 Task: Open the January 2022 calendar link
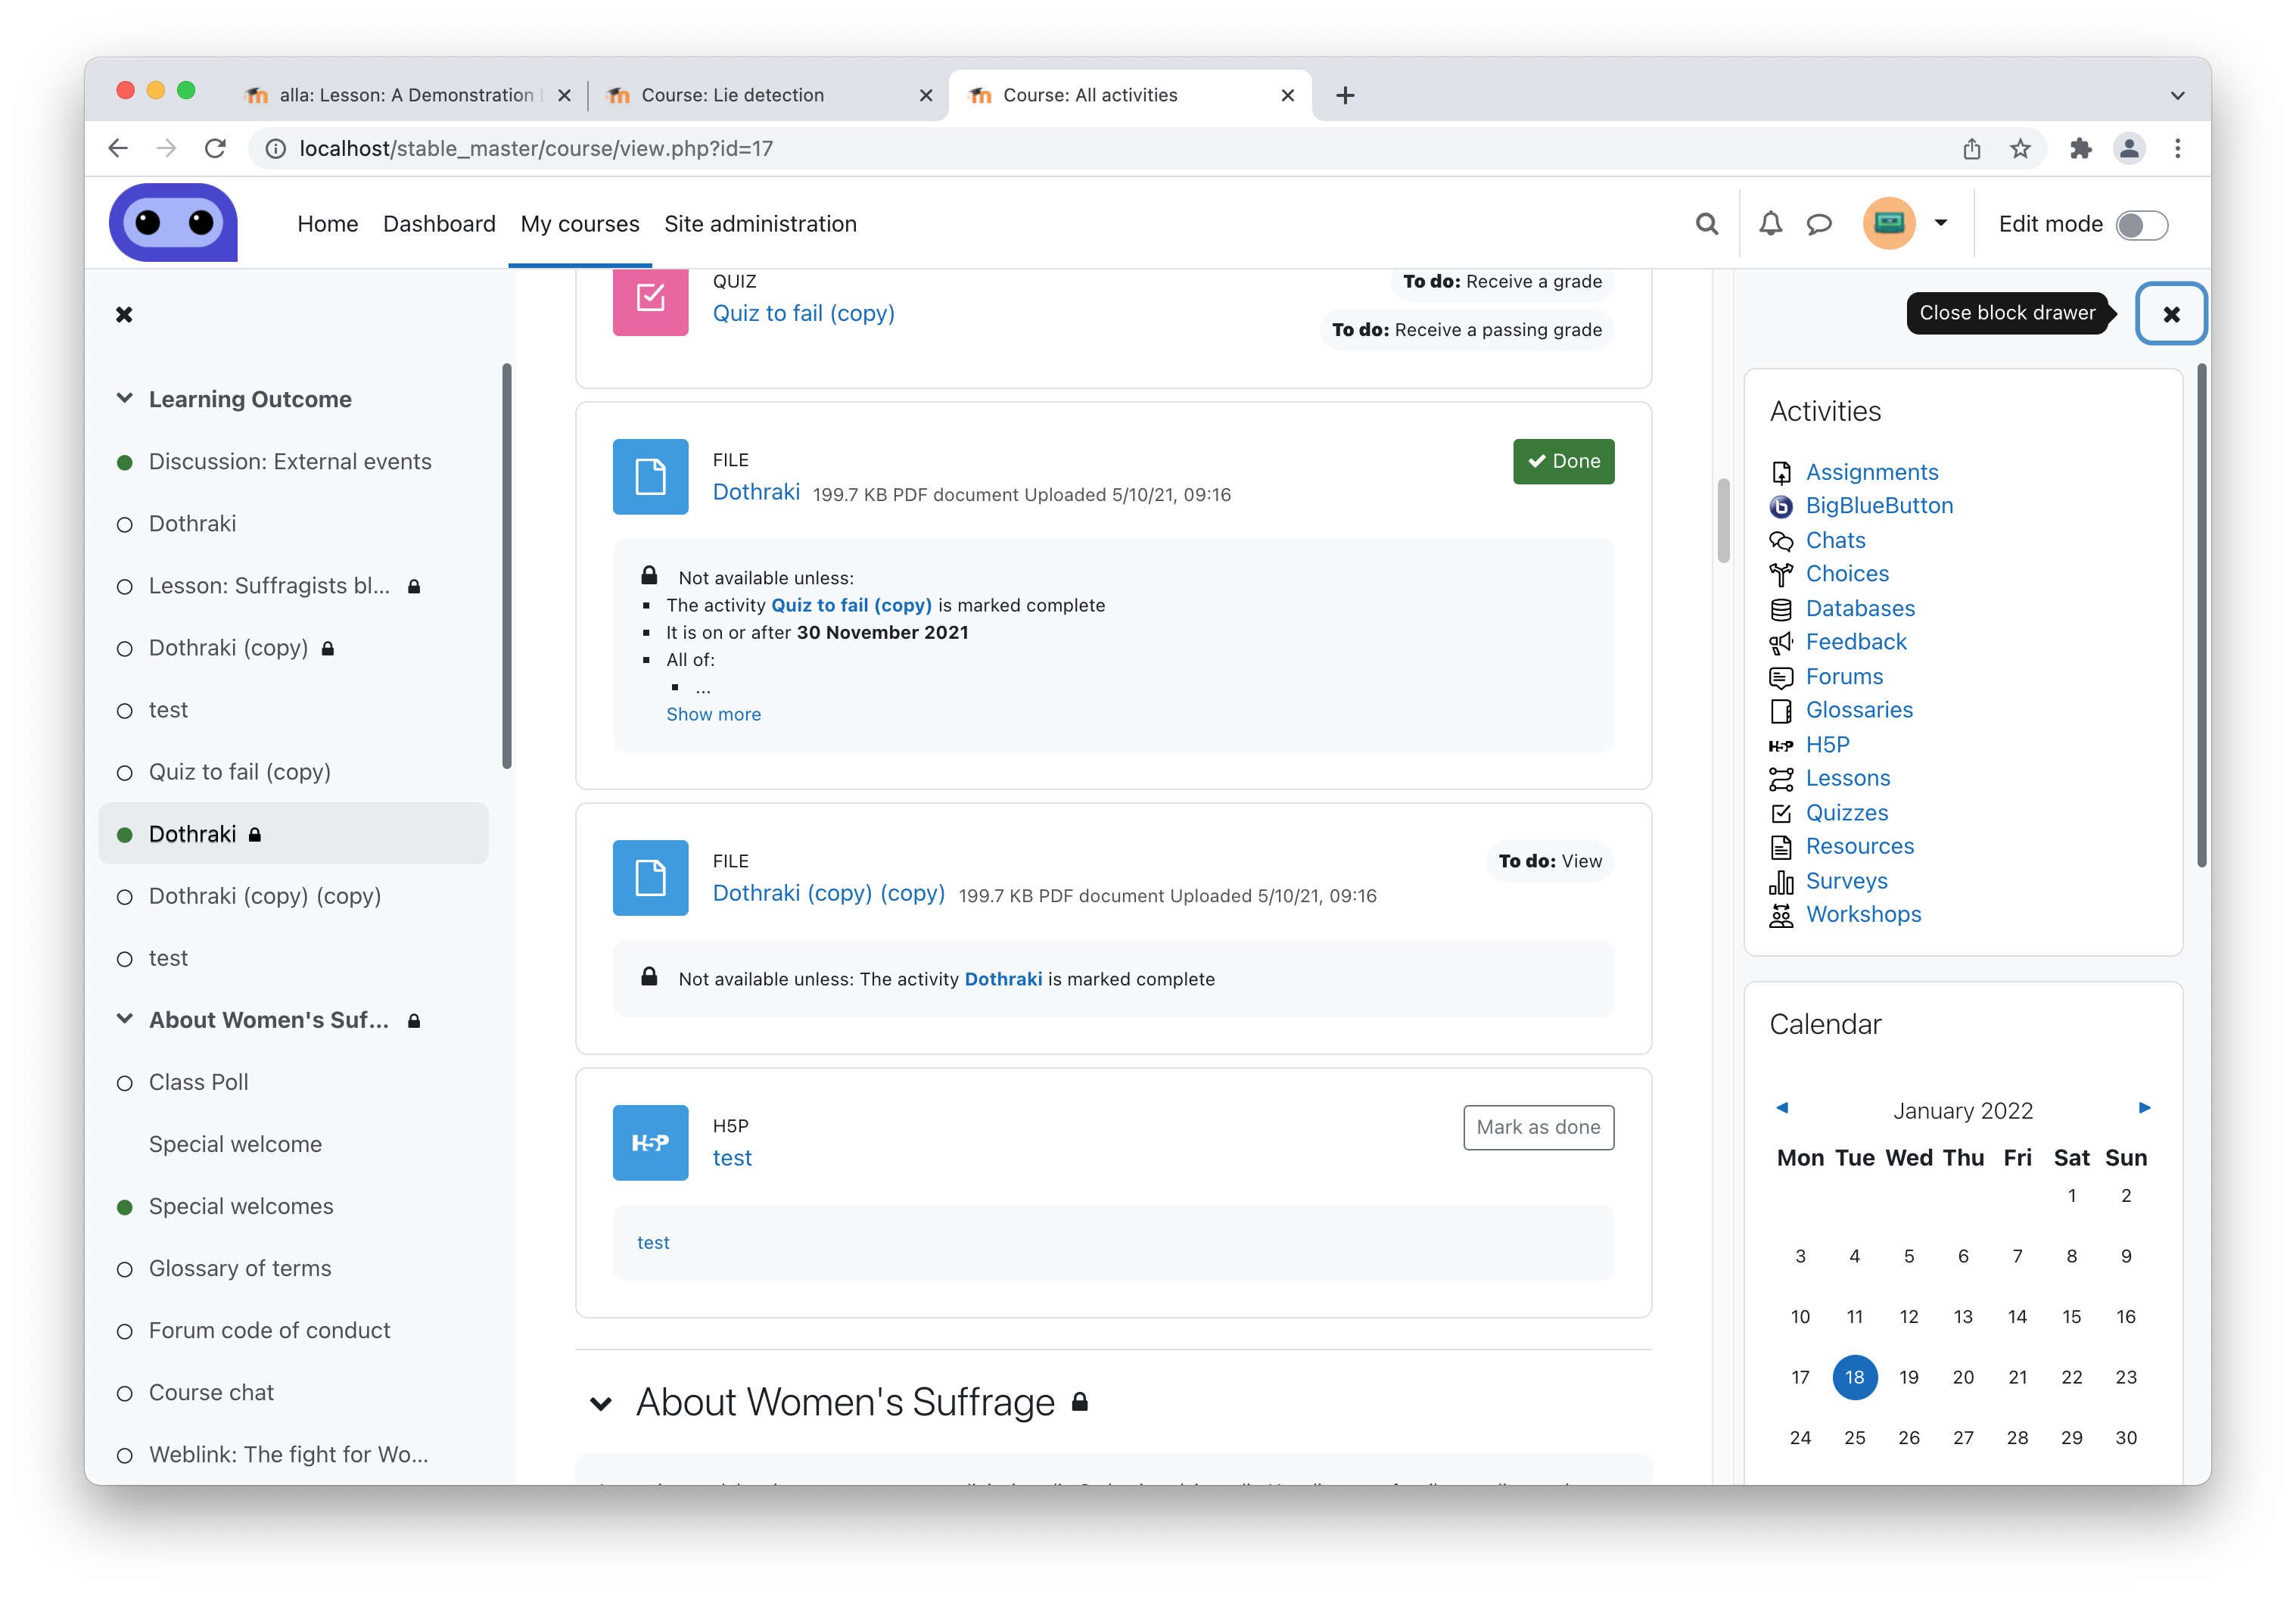(1962, 1110)
